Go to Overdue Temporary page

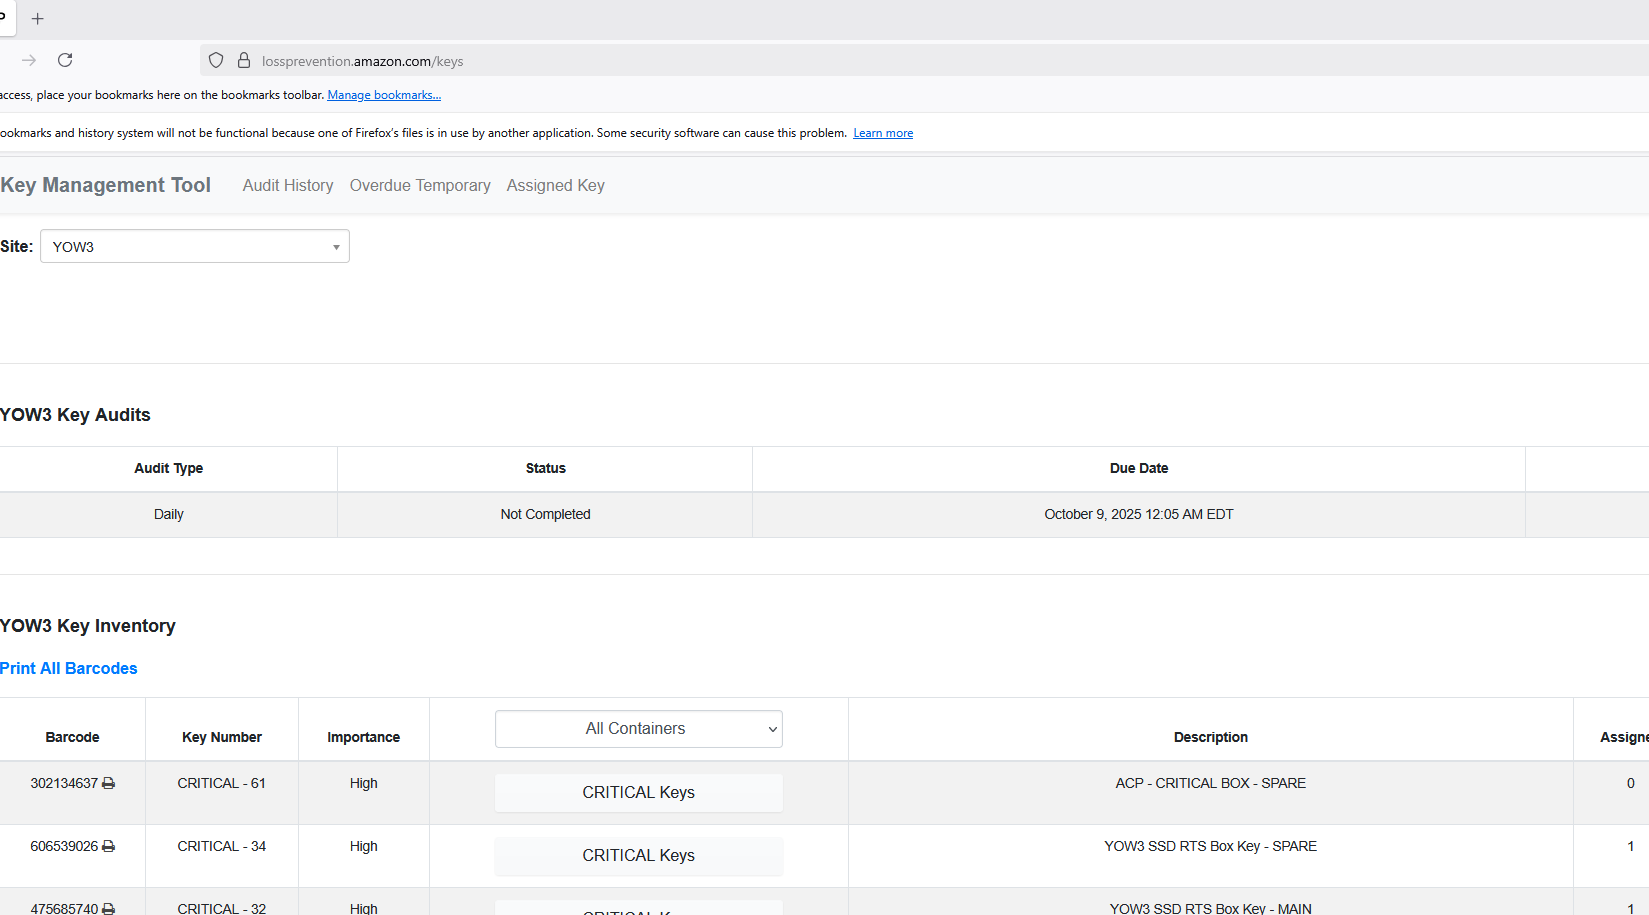[420, 186]
